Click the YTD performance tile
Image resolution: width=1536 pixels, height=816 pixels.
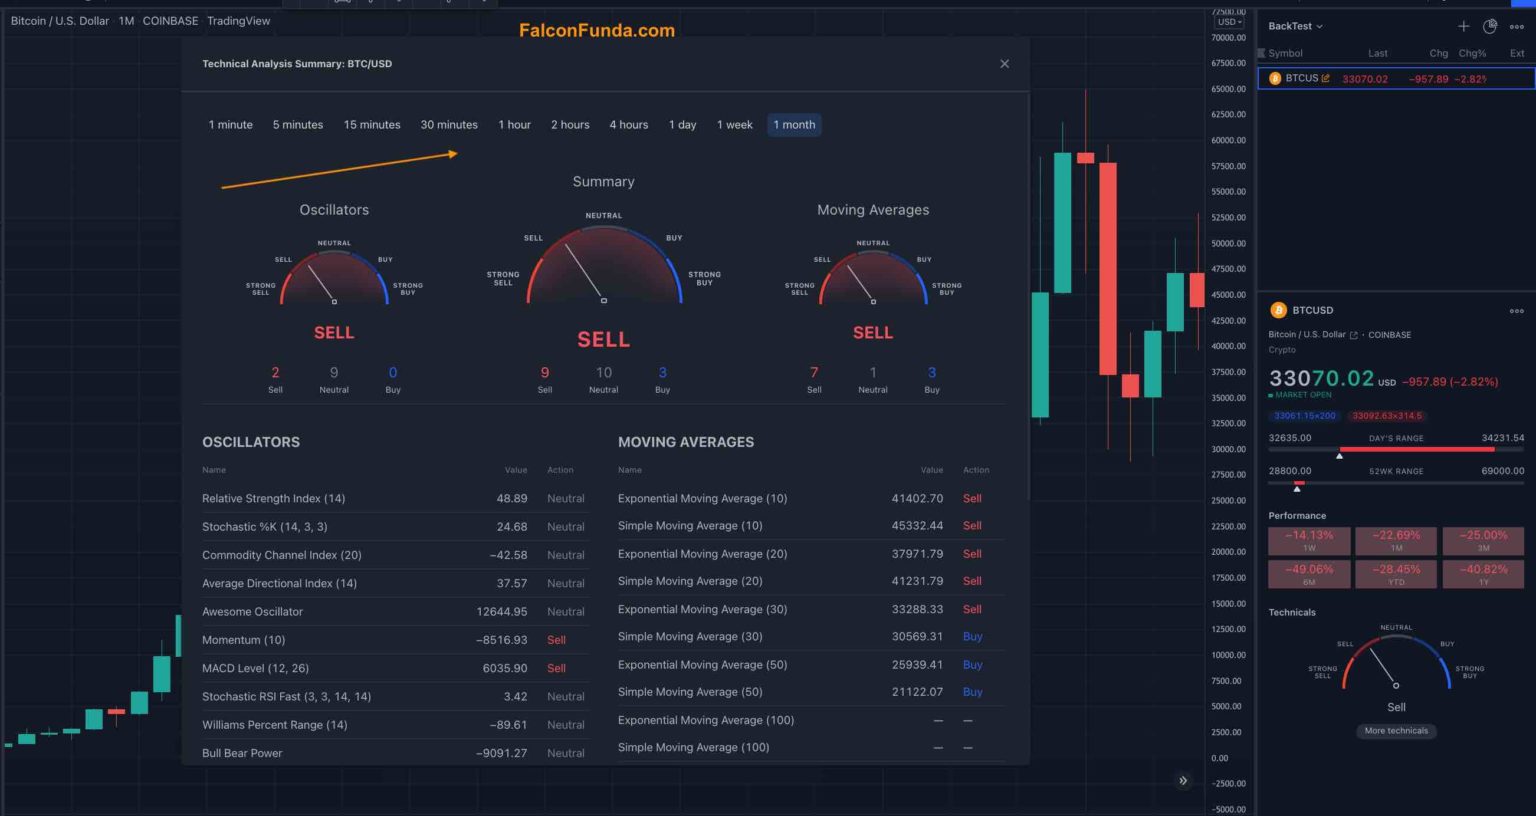1397,575
